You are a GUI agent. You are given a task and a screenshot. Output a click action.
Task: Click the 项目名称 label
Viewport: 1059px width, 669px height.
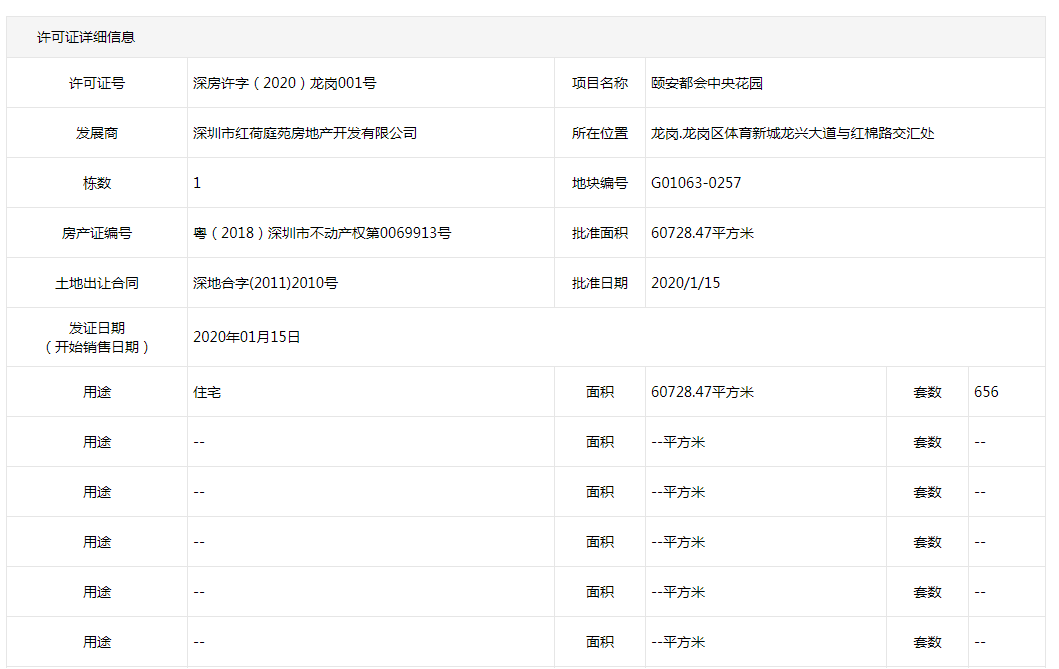tap(600, 83)
